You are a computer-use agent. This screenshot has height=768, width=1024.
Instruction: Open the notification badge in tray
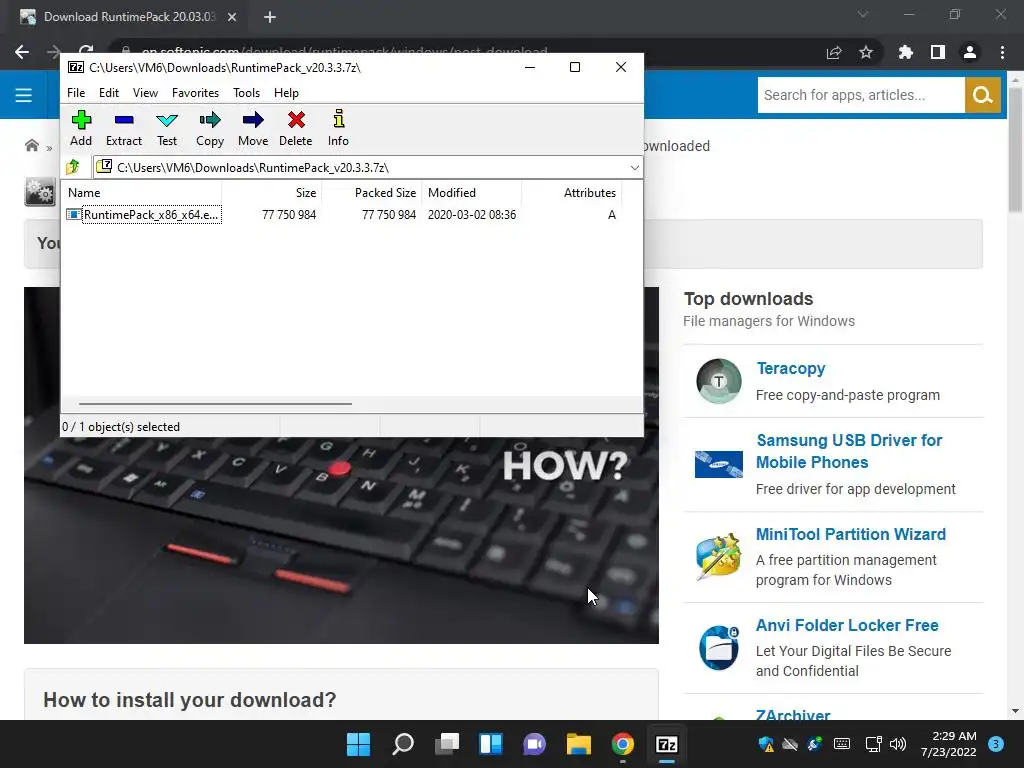(996, 744)
